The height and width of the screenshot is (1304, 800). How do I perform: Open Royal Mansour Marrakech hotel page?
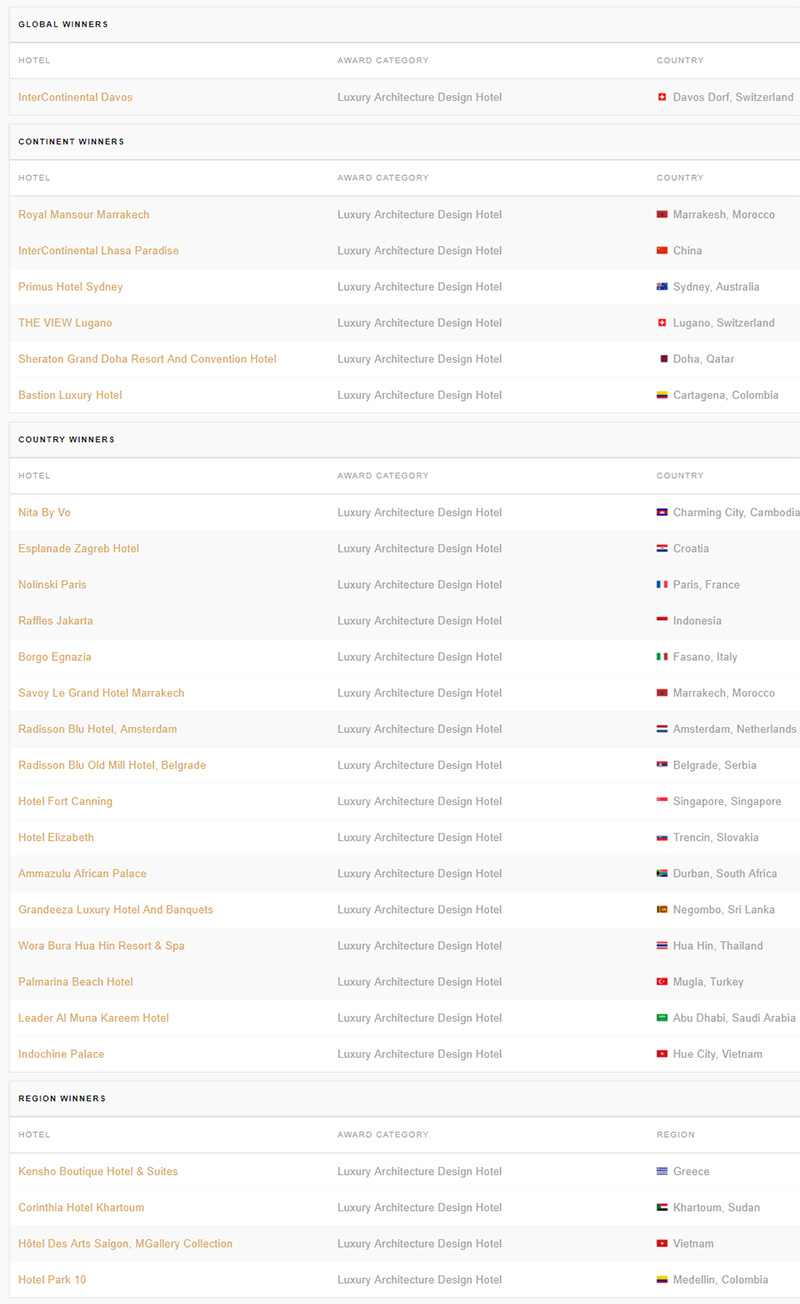click(84, 215)
